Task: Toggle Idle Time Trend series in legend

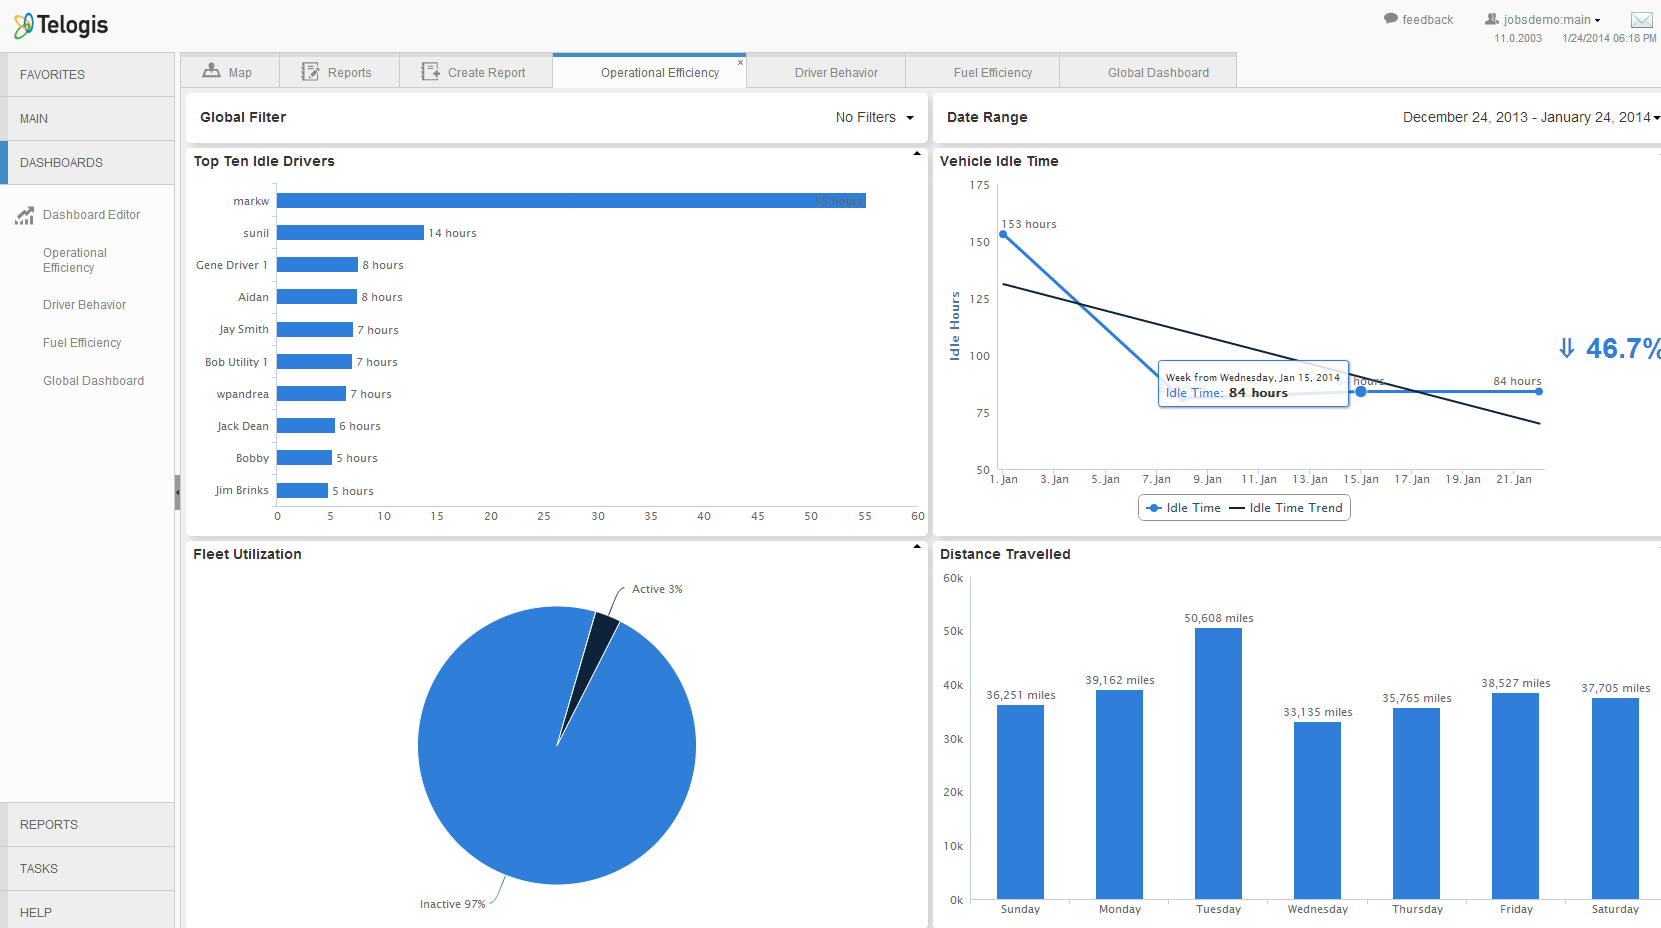Action: click(1286, 508)
